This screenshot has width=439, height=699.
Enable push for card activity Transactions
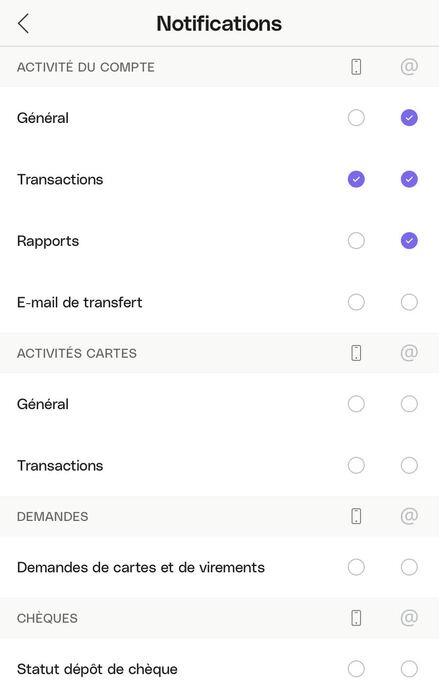pos(356,465)
